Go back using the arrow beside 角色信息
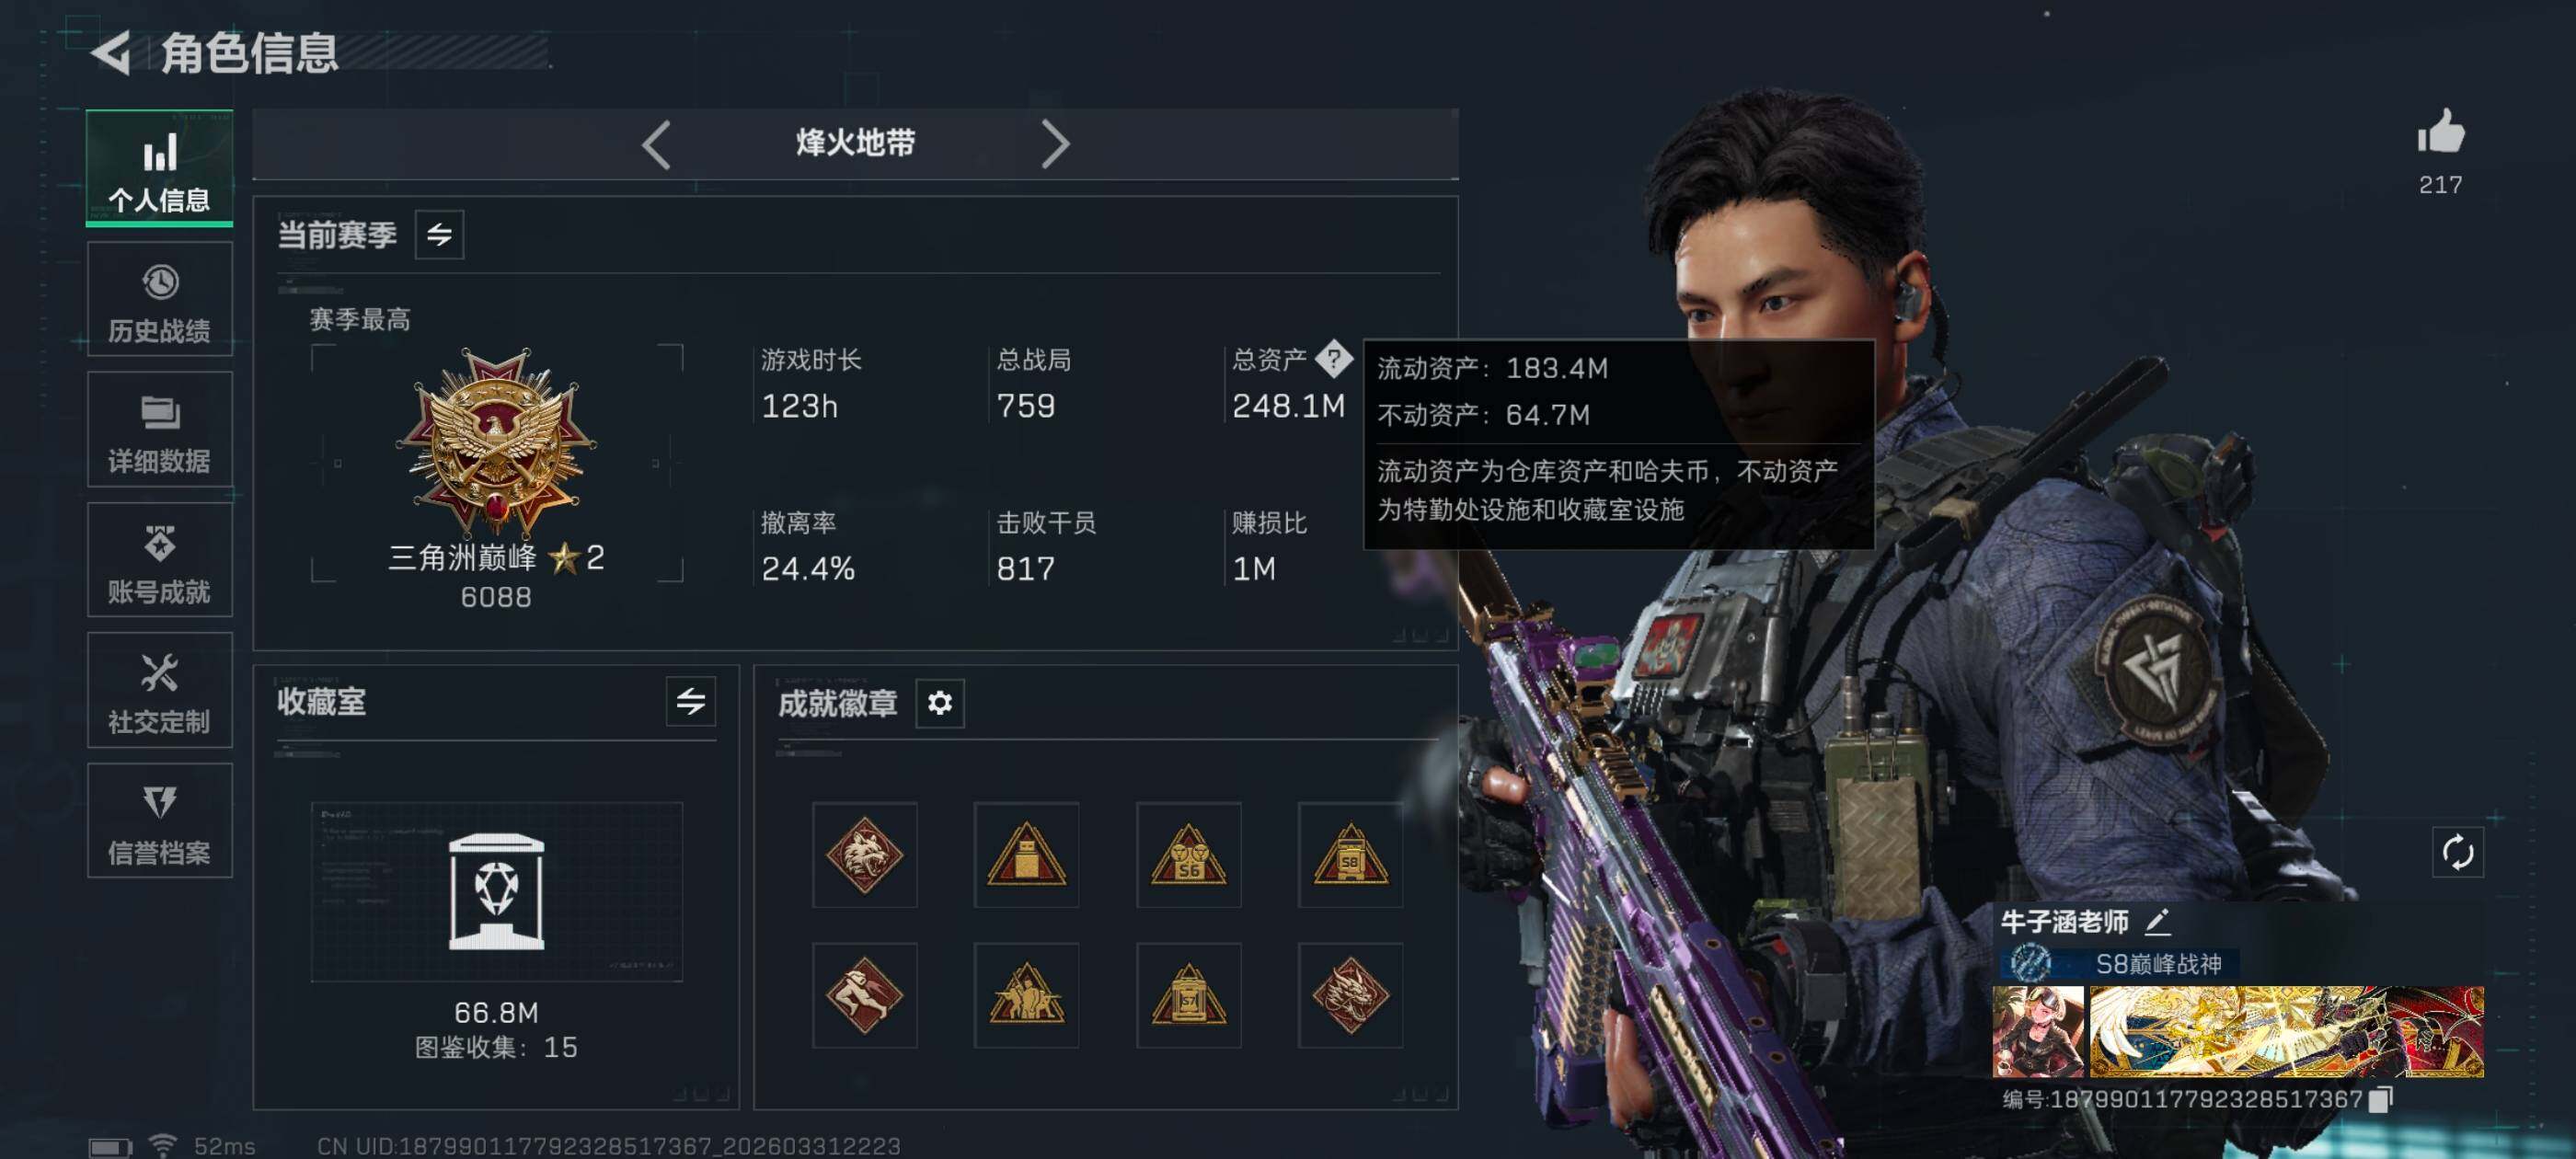 coord(111,52)
